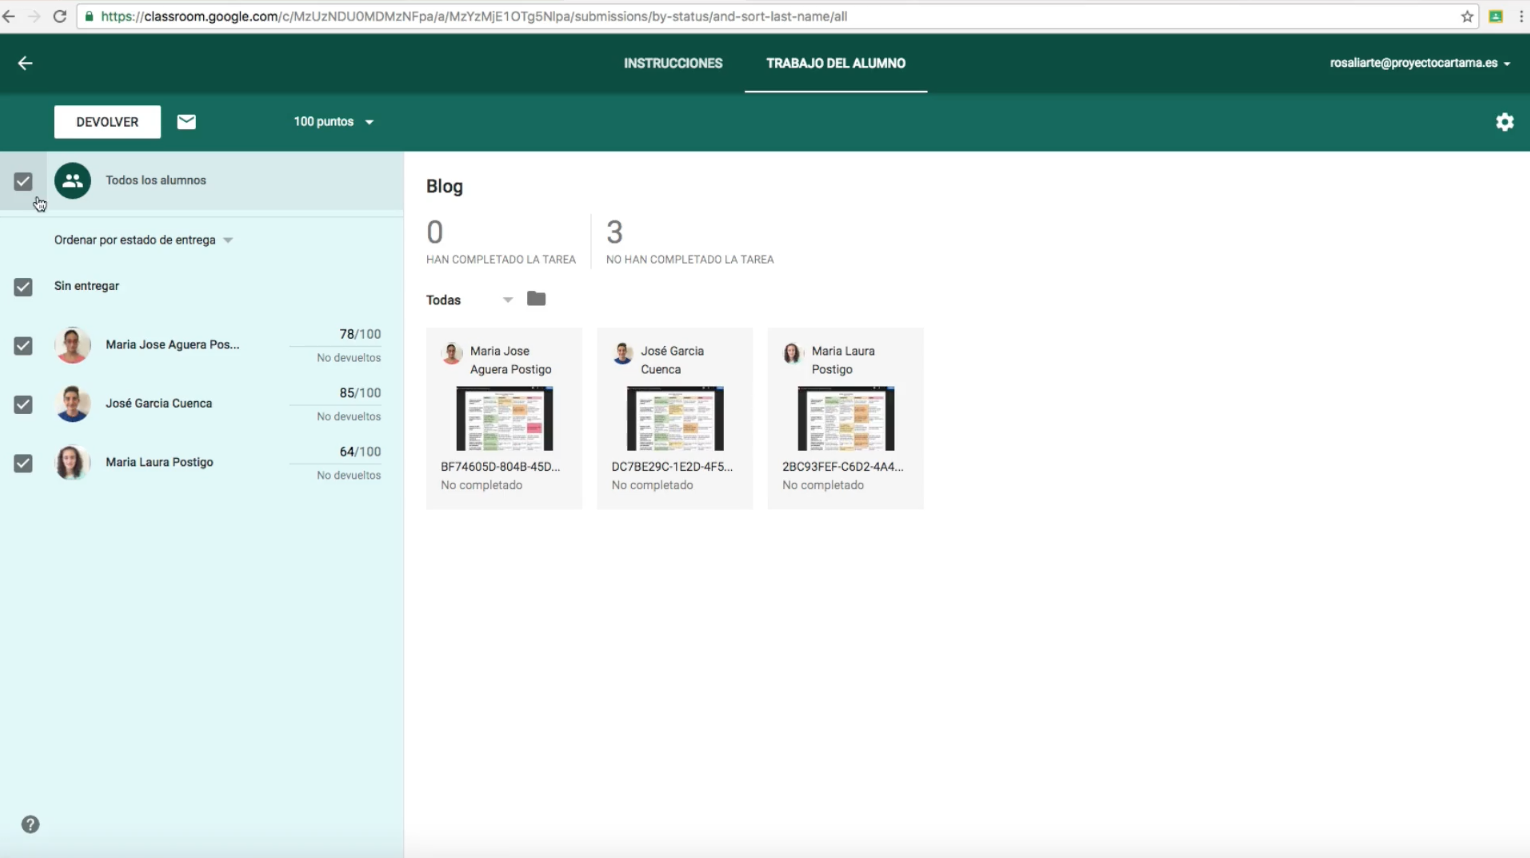
Task: Switch to the Instrucciones tab
Action: pos(673,63)
